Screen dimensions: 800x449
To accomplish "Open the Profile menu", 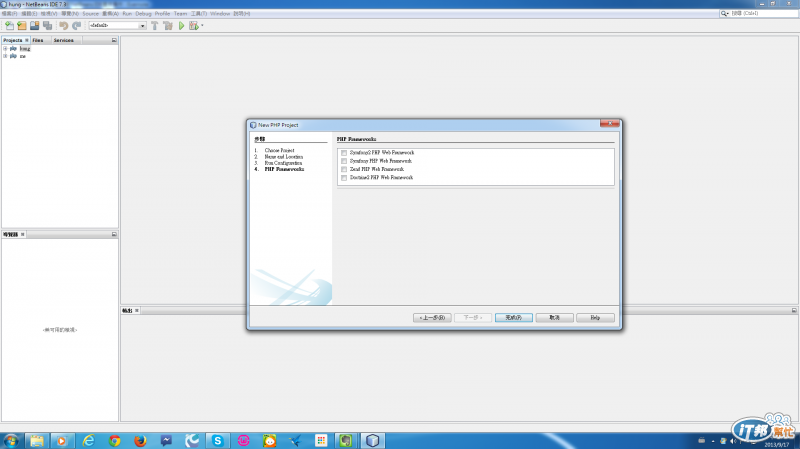I will pos(162,14).
